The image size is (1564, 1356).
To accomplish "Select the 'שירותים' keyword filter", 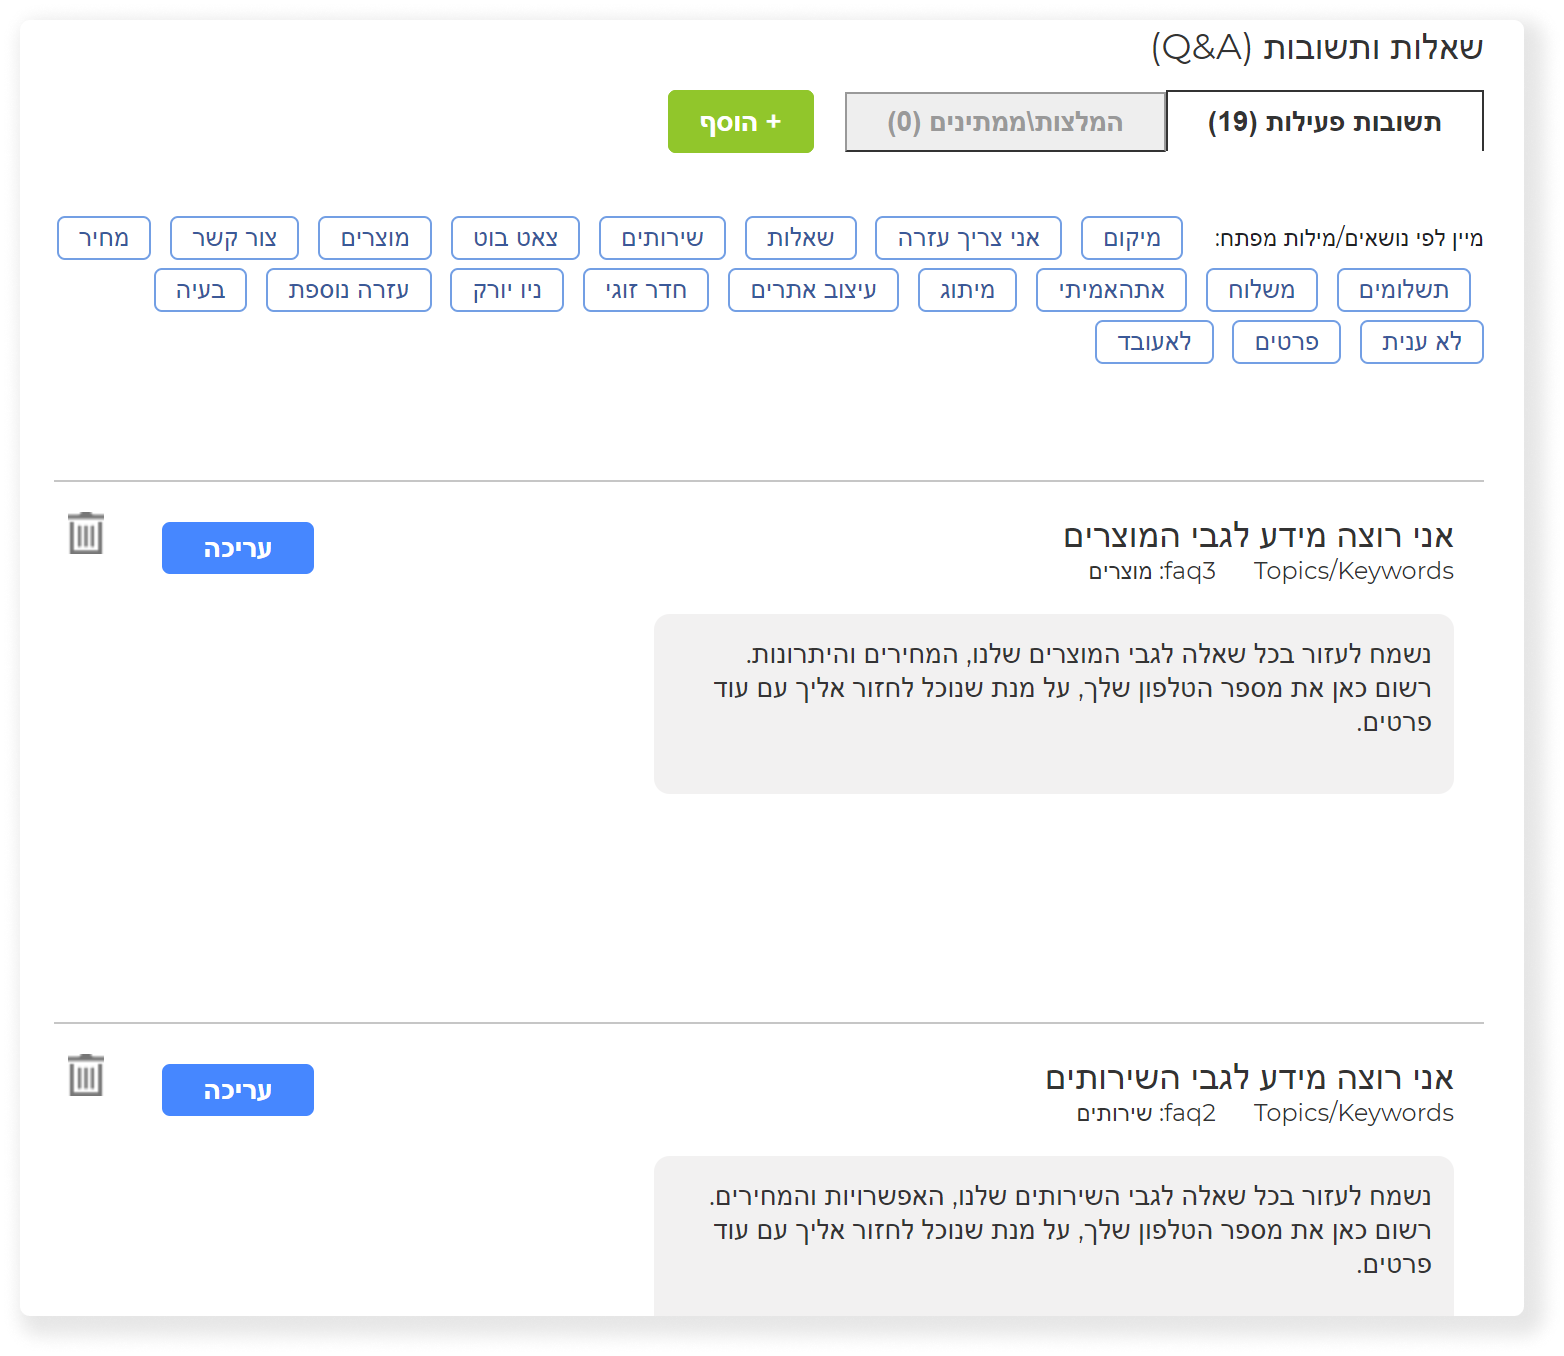I will click(x=662, y=238).
